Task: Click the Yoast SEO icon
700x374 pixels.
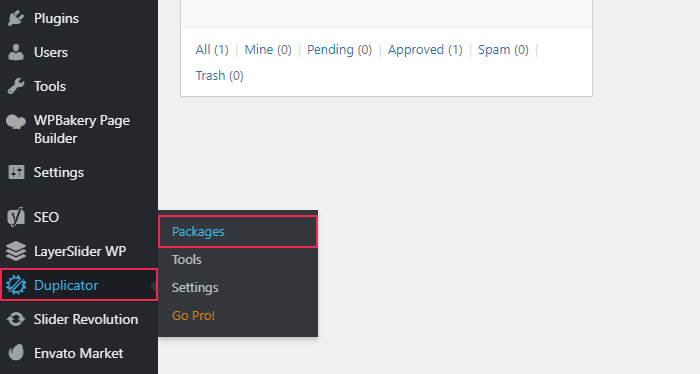Action: pos(16,217)
